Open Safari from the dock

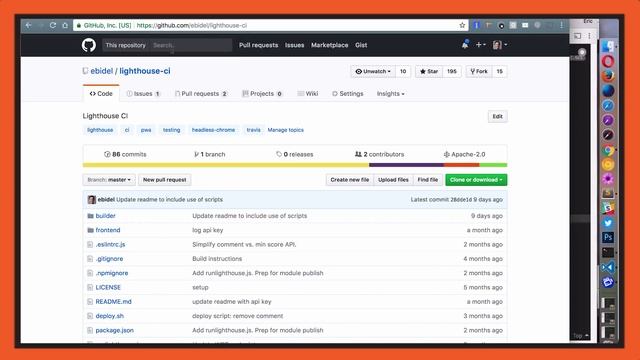pyautogui.click(x=608, y=106)
